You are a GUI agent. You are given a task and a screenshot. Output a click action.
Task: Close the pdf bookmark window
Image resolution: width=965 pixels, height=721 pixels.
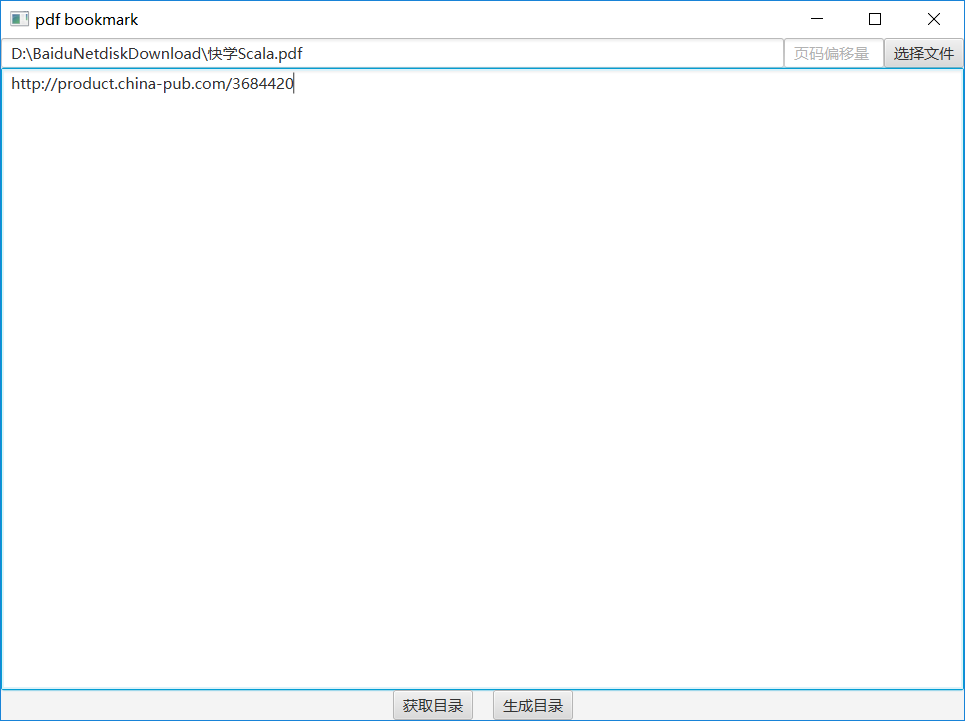tap(933, 19)
